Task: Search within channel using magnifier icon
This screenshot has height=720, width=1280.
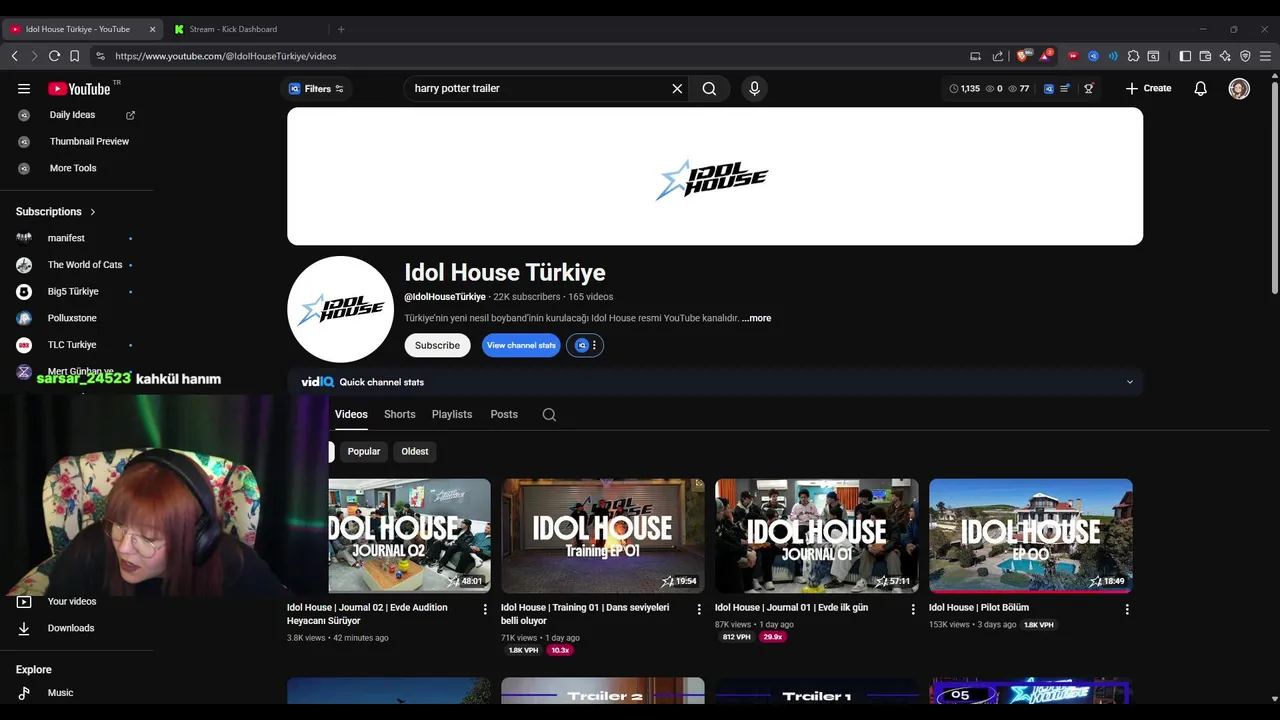Action: (x=549, y=414)
